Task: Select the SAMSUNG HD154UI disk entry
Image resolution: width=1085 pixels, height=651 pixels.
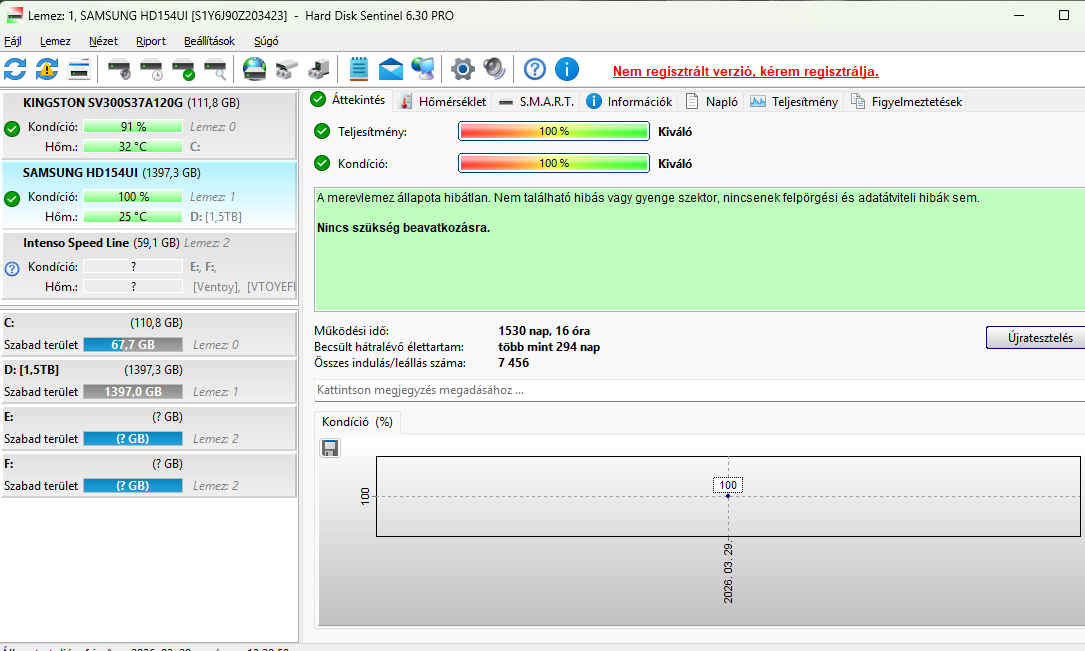Action: [149, 194]
